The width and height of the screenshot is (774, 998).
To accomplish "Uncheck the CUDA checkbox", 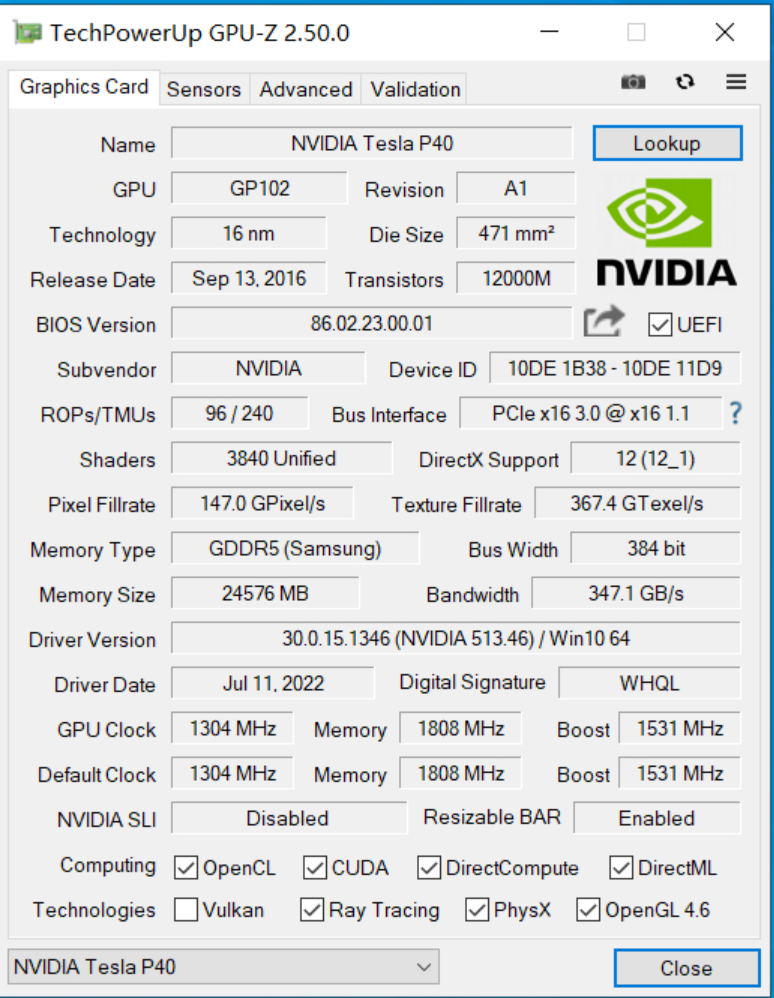I will pos(315,868).
